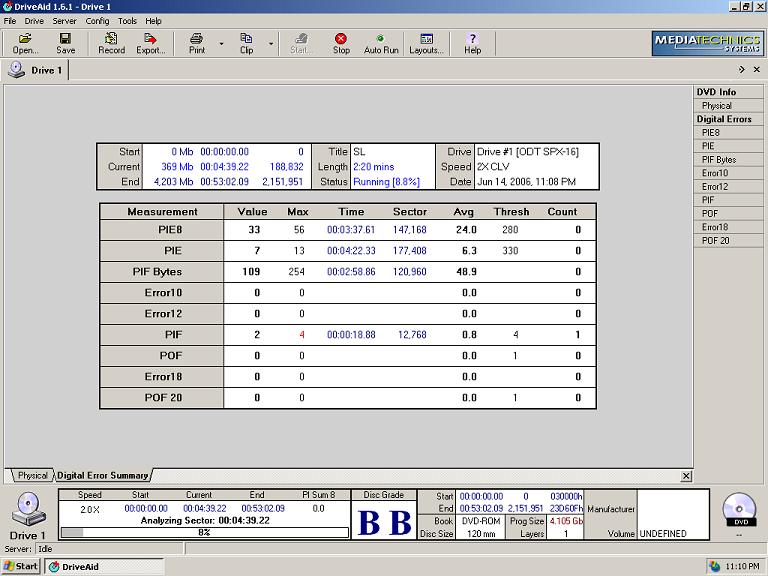Open the Tools menu
The width and height of the screenshot is (768, 576).
tap(127, 21)
